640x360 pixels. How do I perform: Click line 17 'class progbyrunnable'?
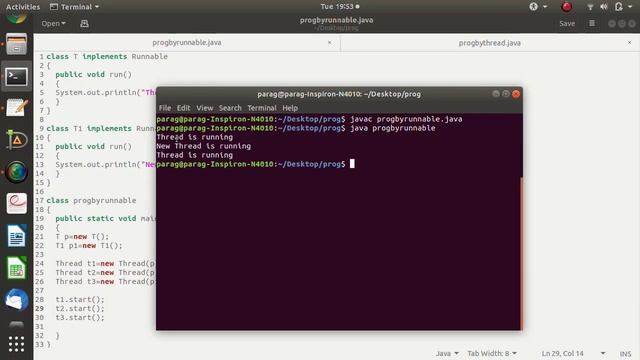[91, 200]
